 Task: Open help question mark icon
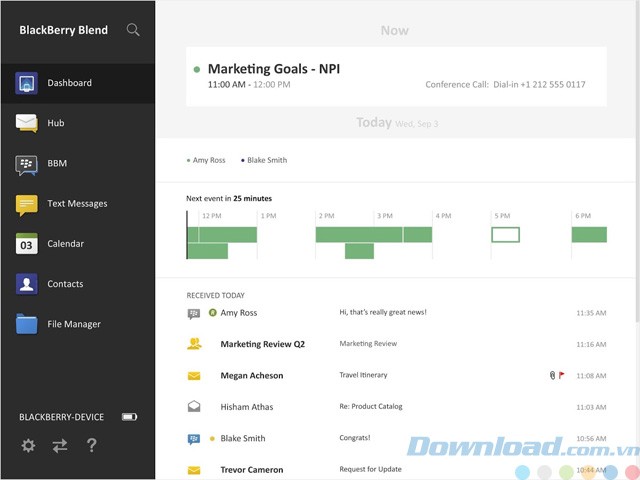click(92, 446)
